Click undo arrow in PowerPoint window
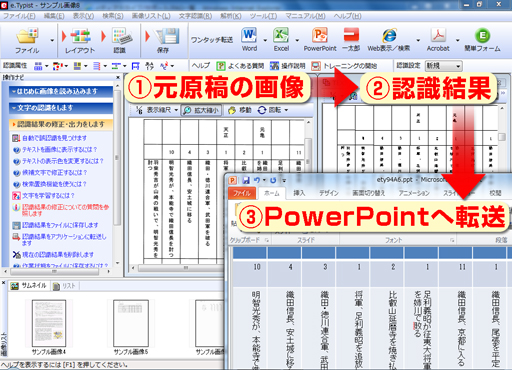This screenshot has height=370, width=512. click(x=257, y=180)
